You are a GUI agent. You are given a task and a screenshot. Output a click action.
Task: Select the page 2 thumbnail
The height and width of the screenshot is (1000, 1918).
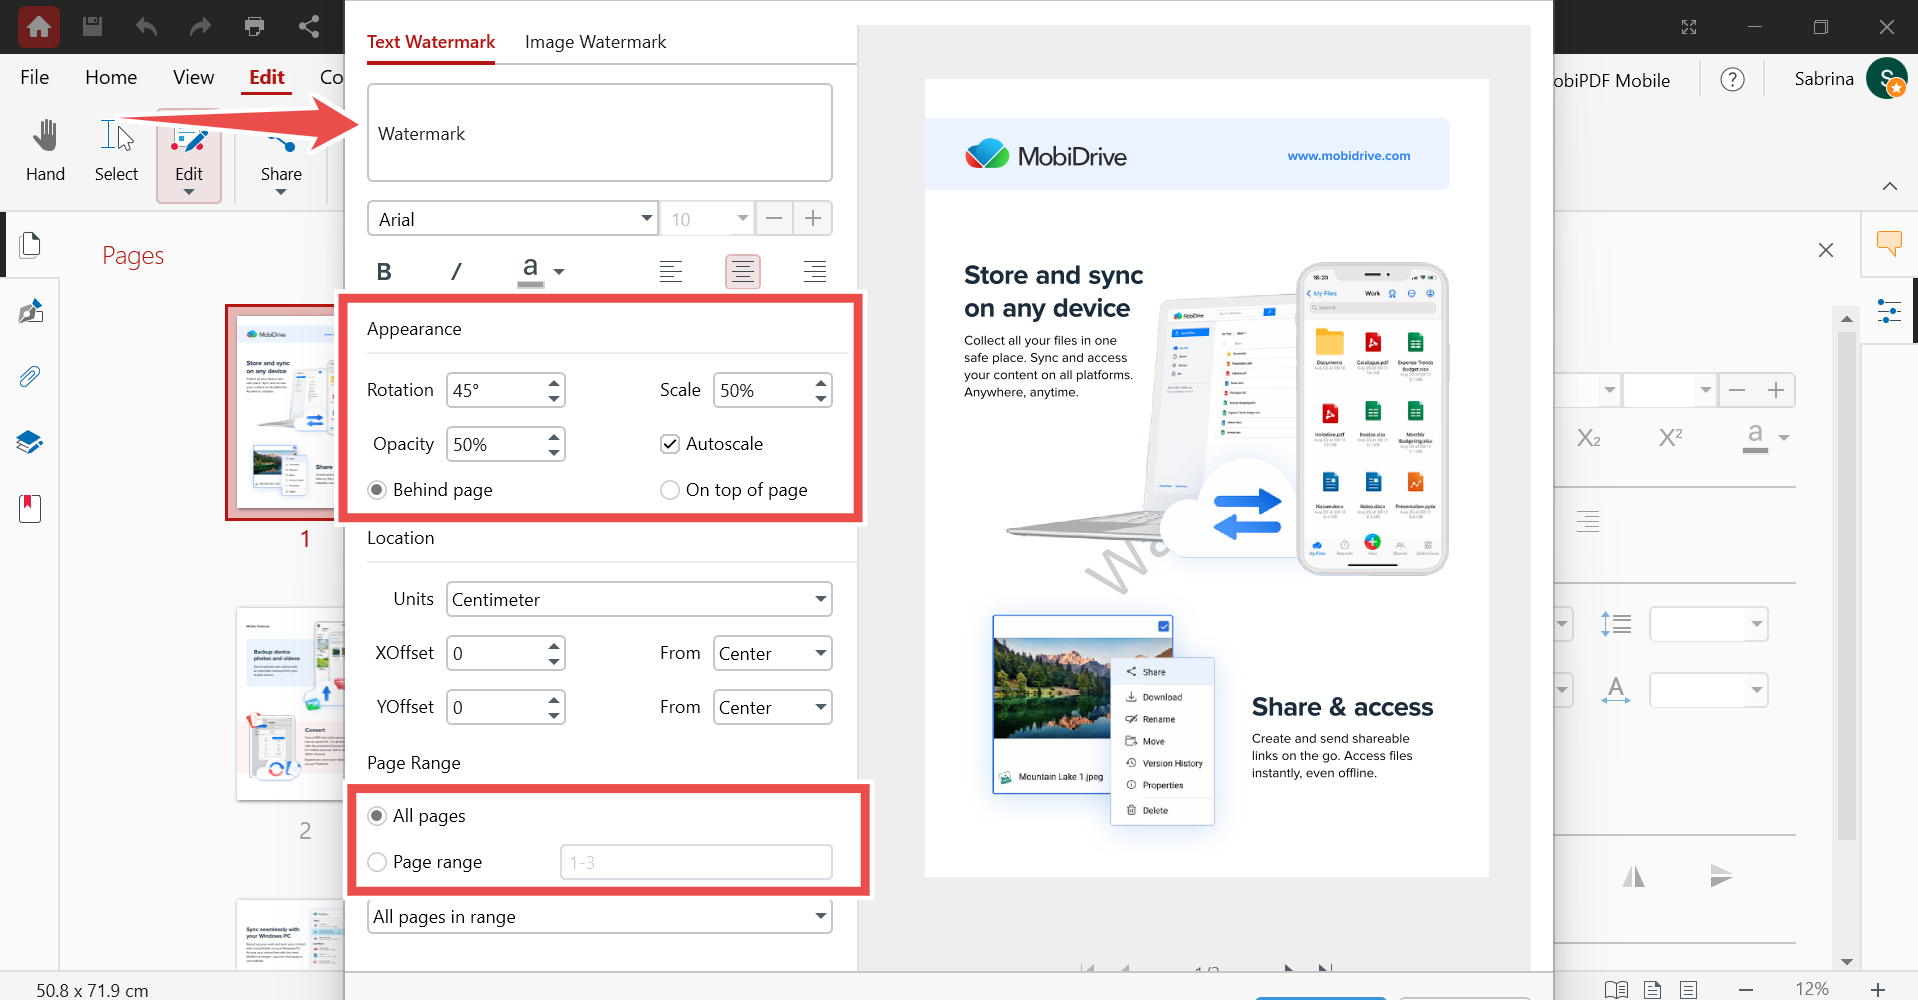coord(290,703)
